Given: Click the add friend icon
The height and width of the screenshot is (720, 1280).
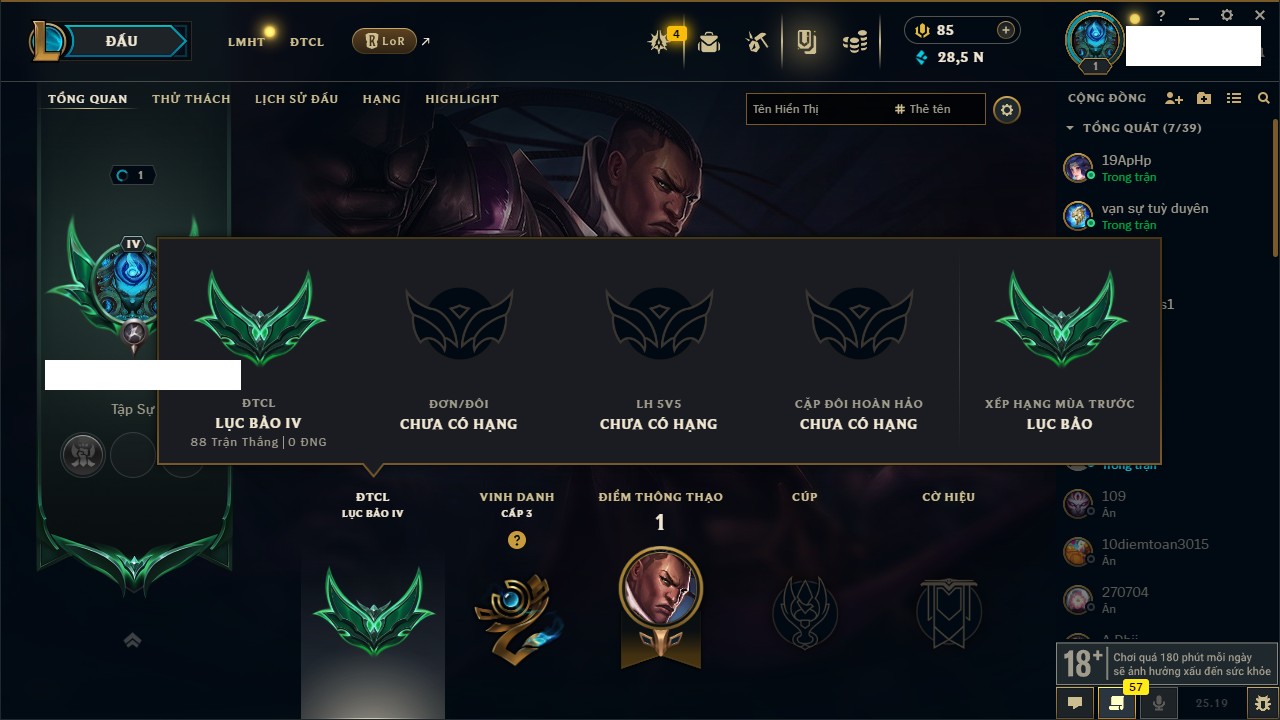Looking at the screenshot, I should click(x=1174, y=98).
